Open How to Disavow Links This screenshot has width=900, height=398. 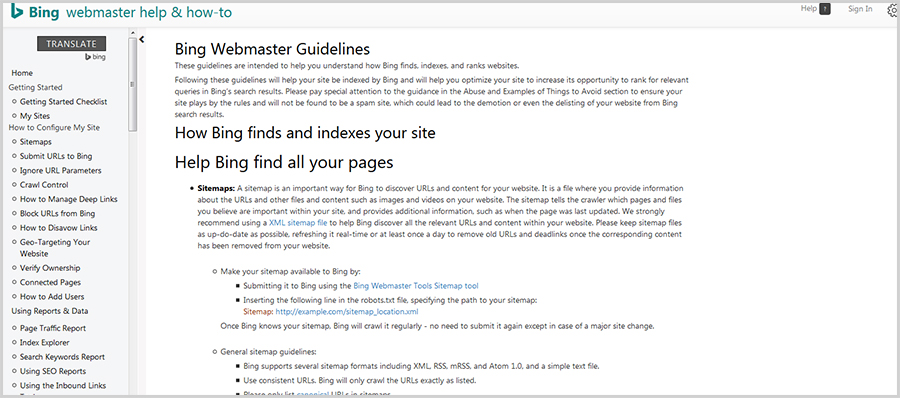pos(59,228)
